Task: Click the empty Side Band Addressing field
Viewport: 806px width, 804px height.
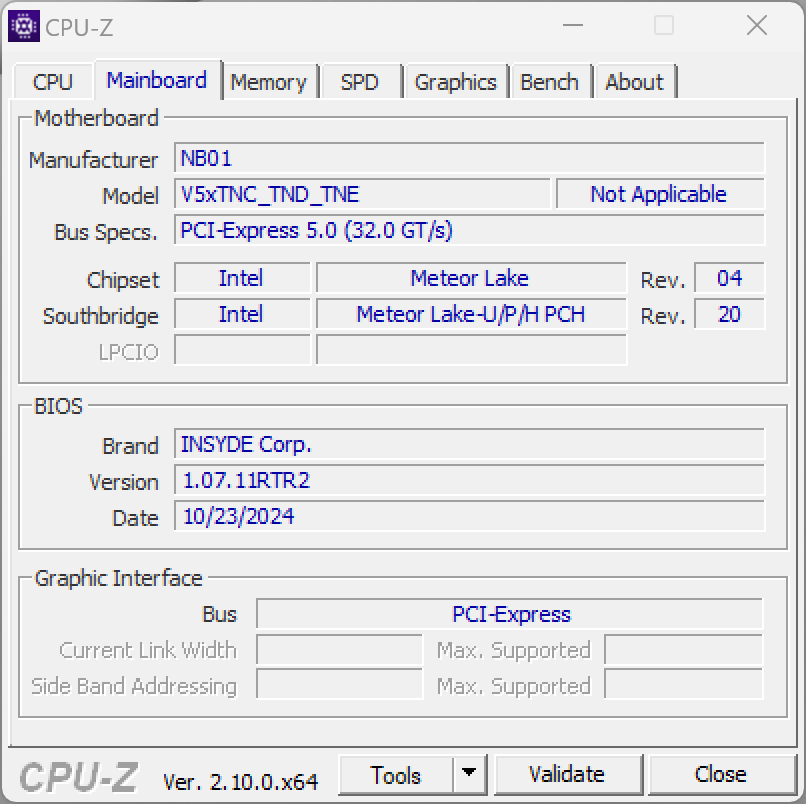Action: (339, 684)
